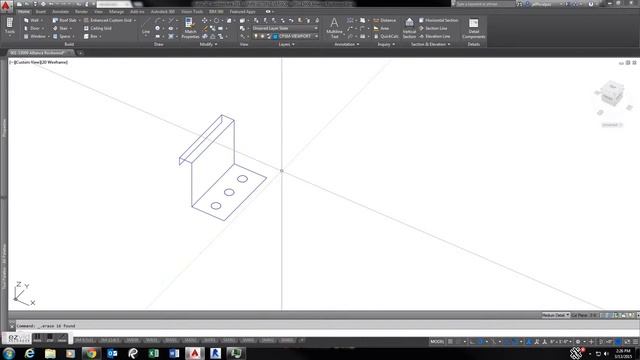The width and height of the screenshot is (640, 360).
Task: Select the Section Line tool
Action: (x=433, y=28)
